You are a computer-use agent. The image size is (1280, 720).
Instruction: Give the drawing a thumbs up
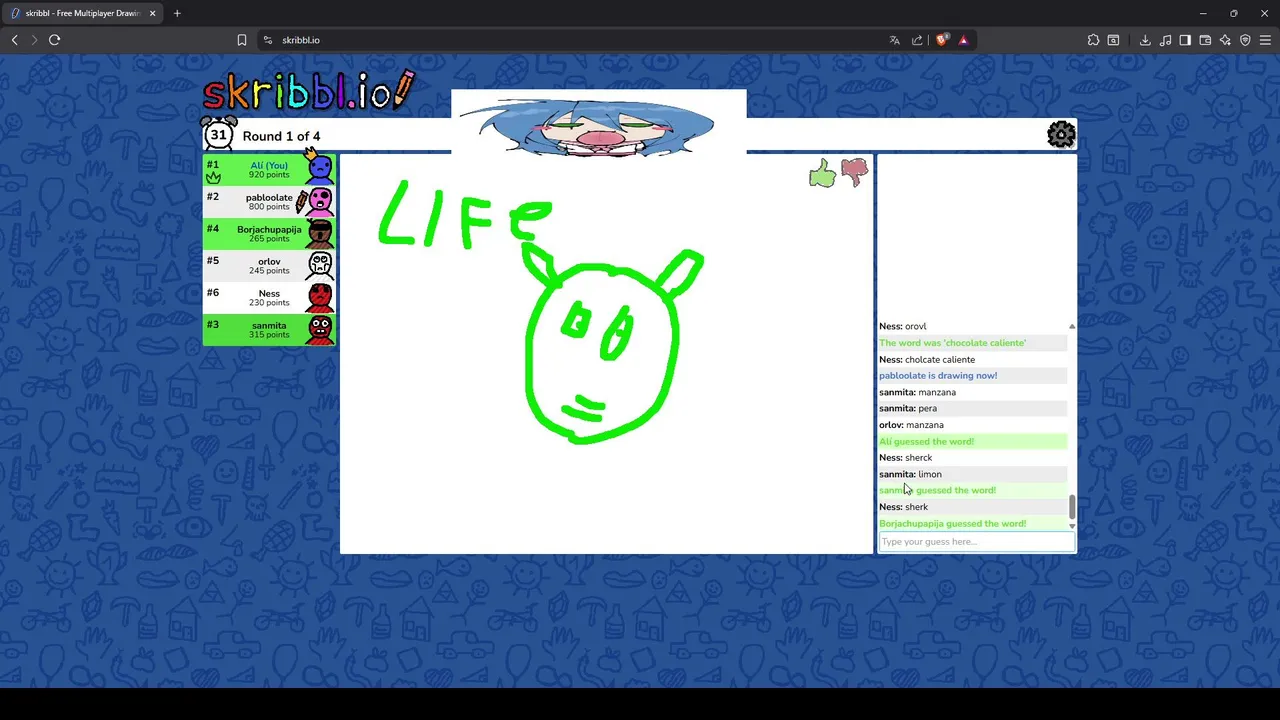pyautogui.click(x=822, y=174)
